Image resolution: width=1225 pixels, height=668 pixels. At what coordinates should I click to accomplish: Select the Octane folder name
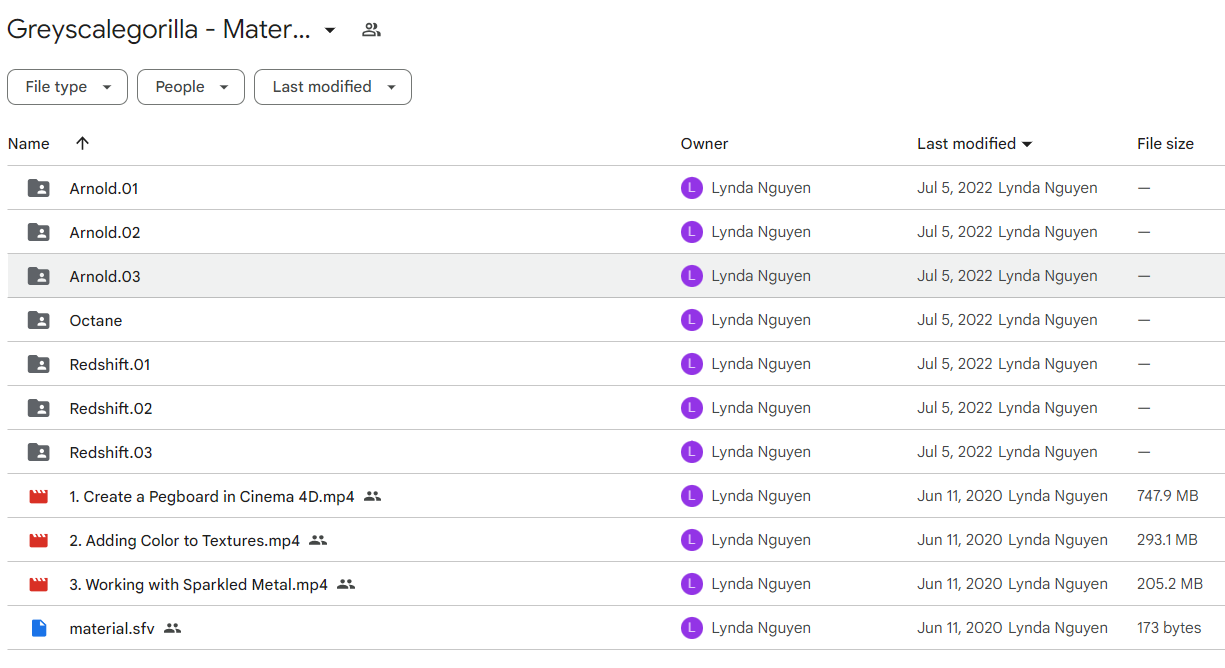[96, 321]
